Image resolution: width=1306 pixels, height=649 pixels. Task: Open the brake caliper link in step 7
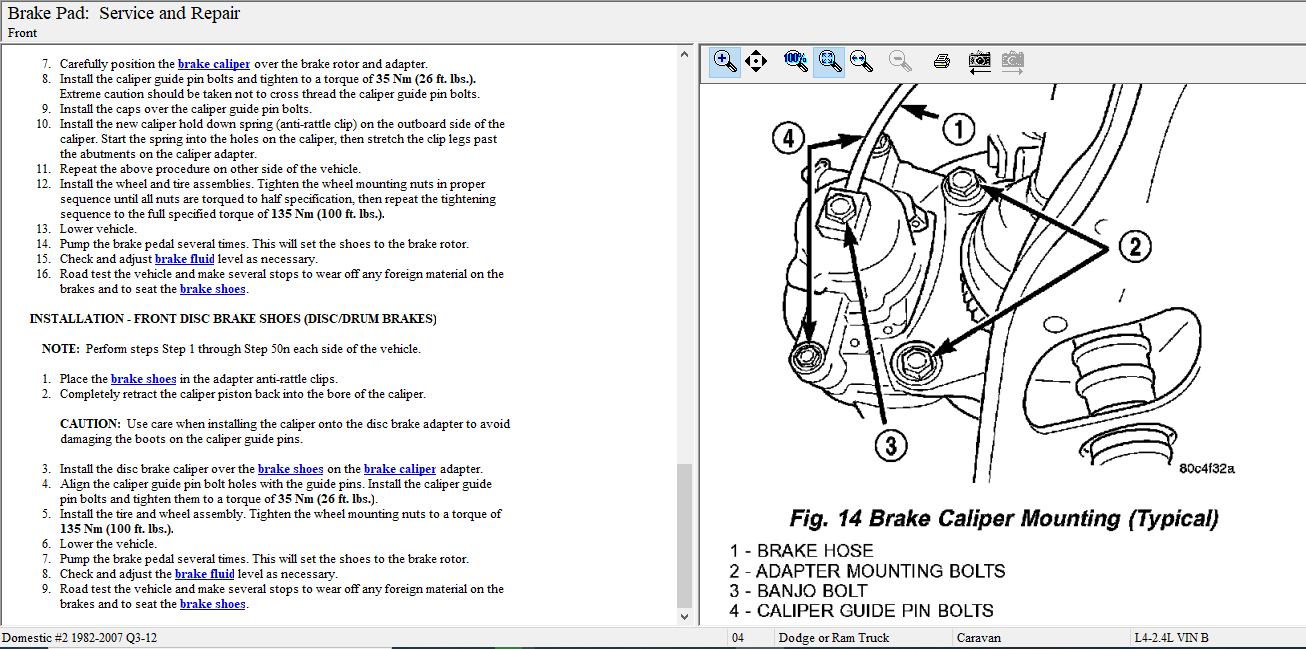[x=213, y=64]
